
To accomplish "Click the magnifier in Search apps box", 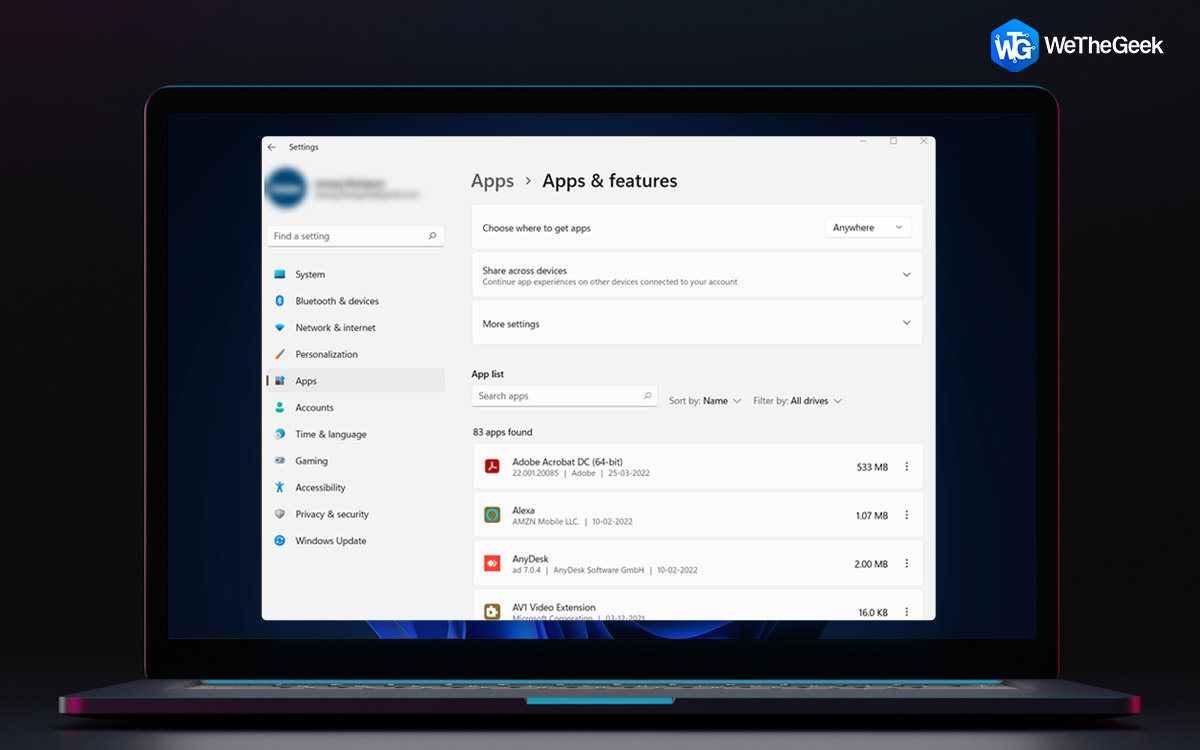I will click(647, 396).
